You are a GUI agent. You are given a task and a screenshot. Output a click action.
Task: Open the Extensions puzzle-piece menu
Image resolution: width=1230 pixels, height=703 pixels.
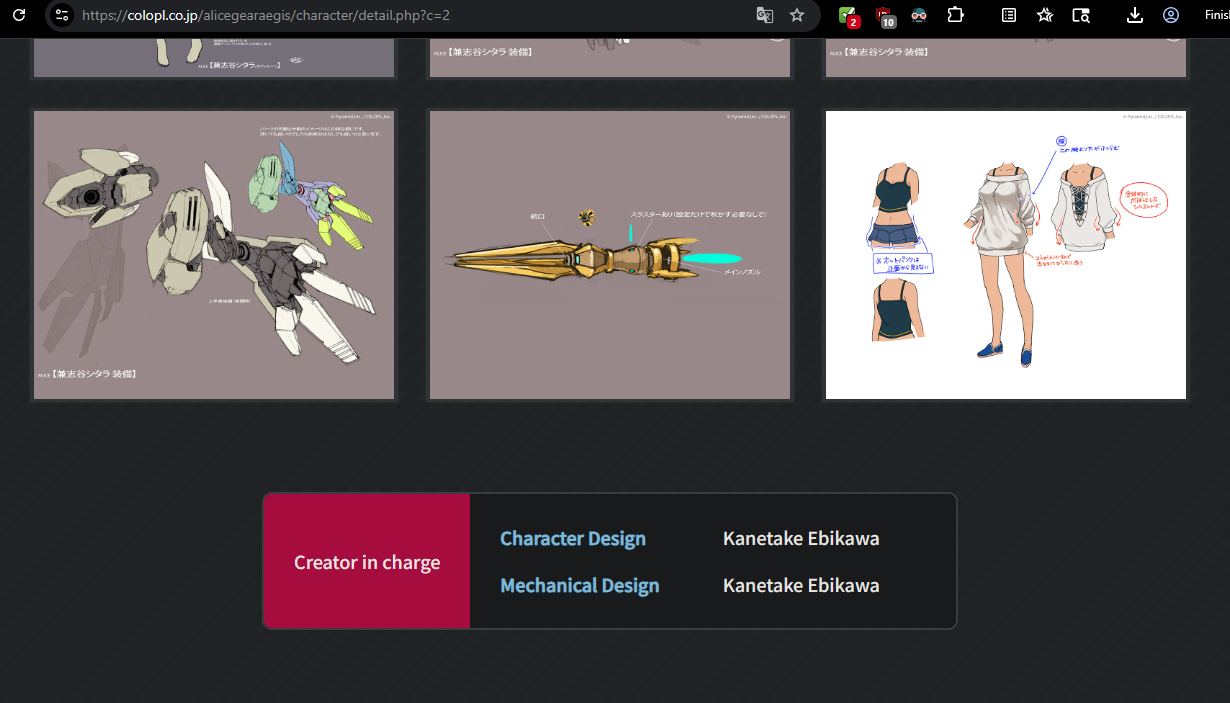956,15
